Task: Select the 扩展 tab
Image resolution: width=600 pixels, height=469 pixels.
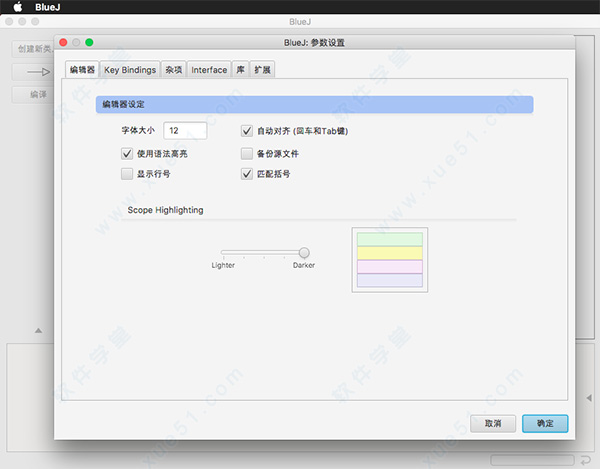Action: 262,70
